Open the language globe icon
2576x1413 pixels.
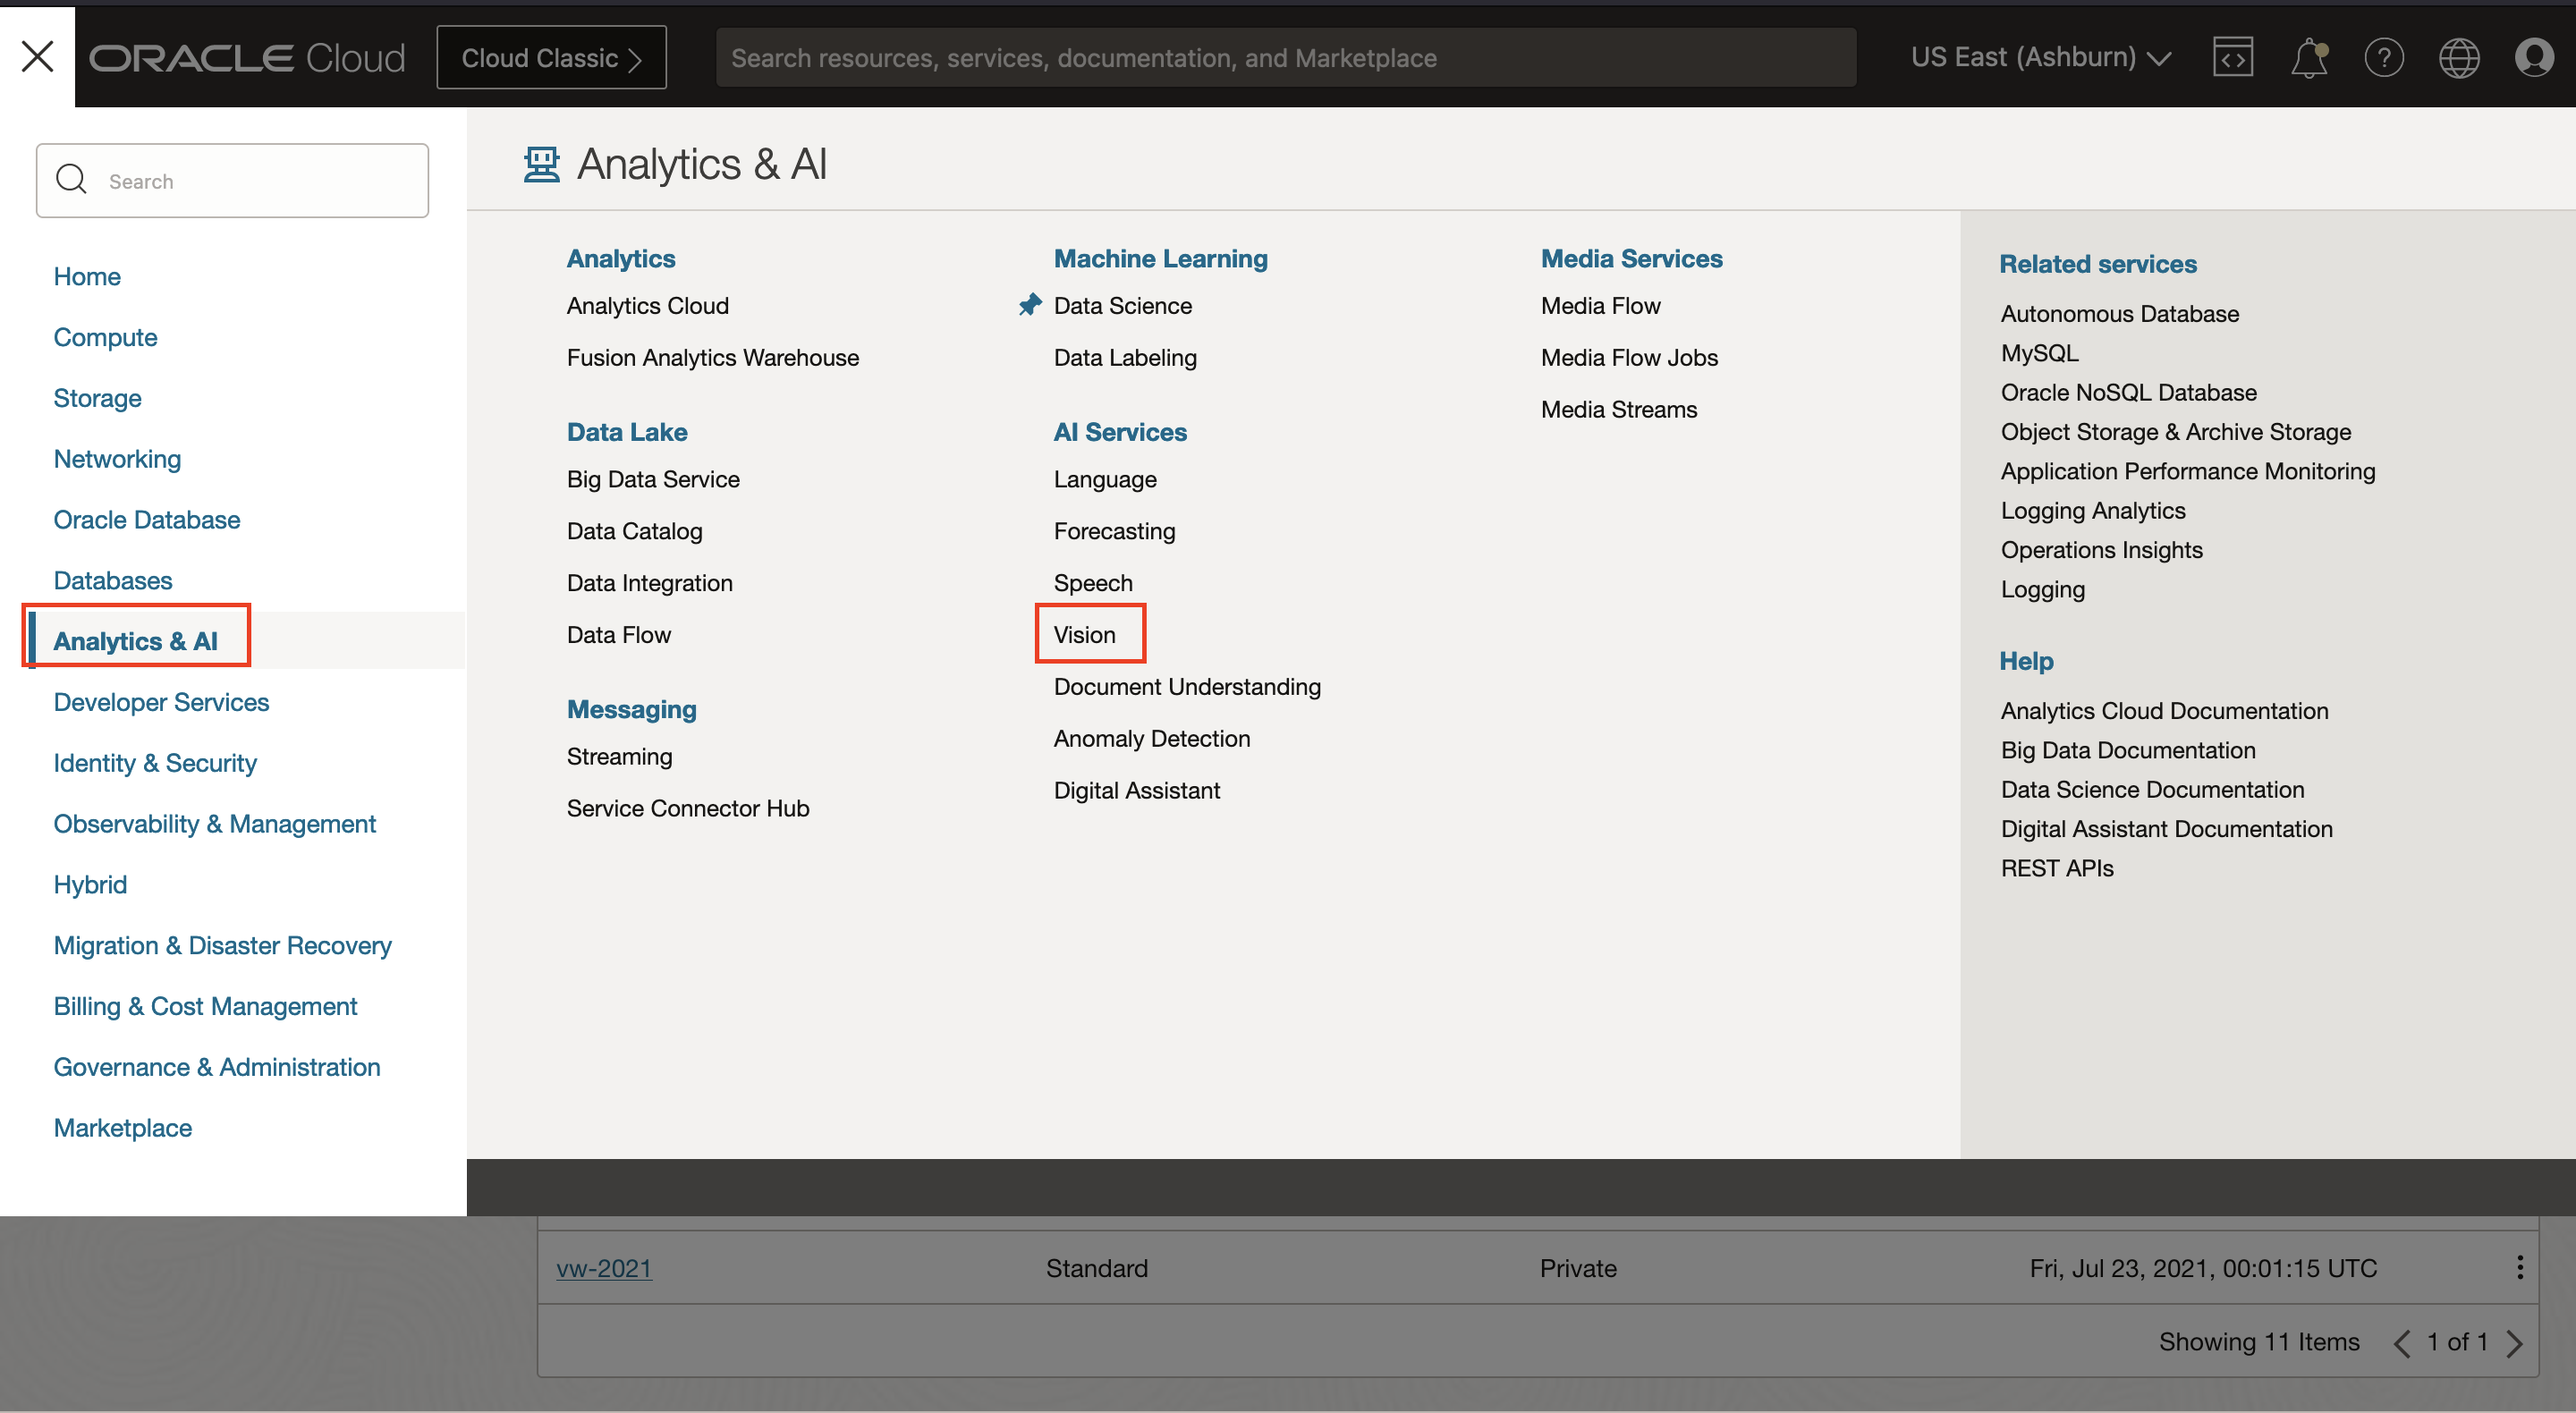[x=2458, y=57]
